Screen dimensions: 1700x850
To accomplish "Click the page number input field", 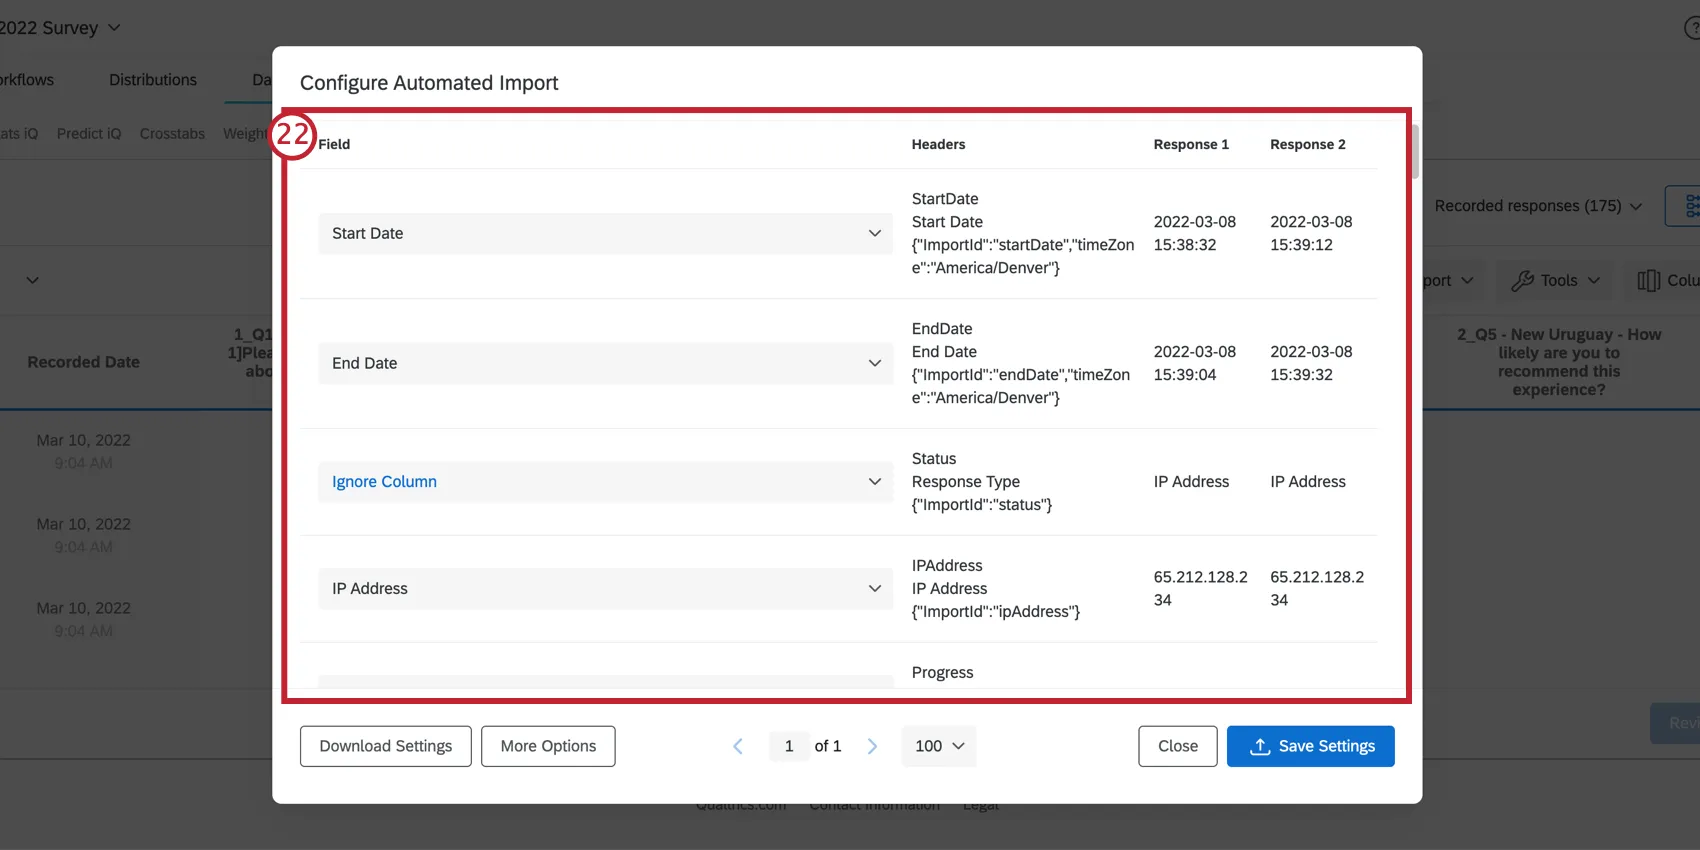I will [x=789, y=747].
